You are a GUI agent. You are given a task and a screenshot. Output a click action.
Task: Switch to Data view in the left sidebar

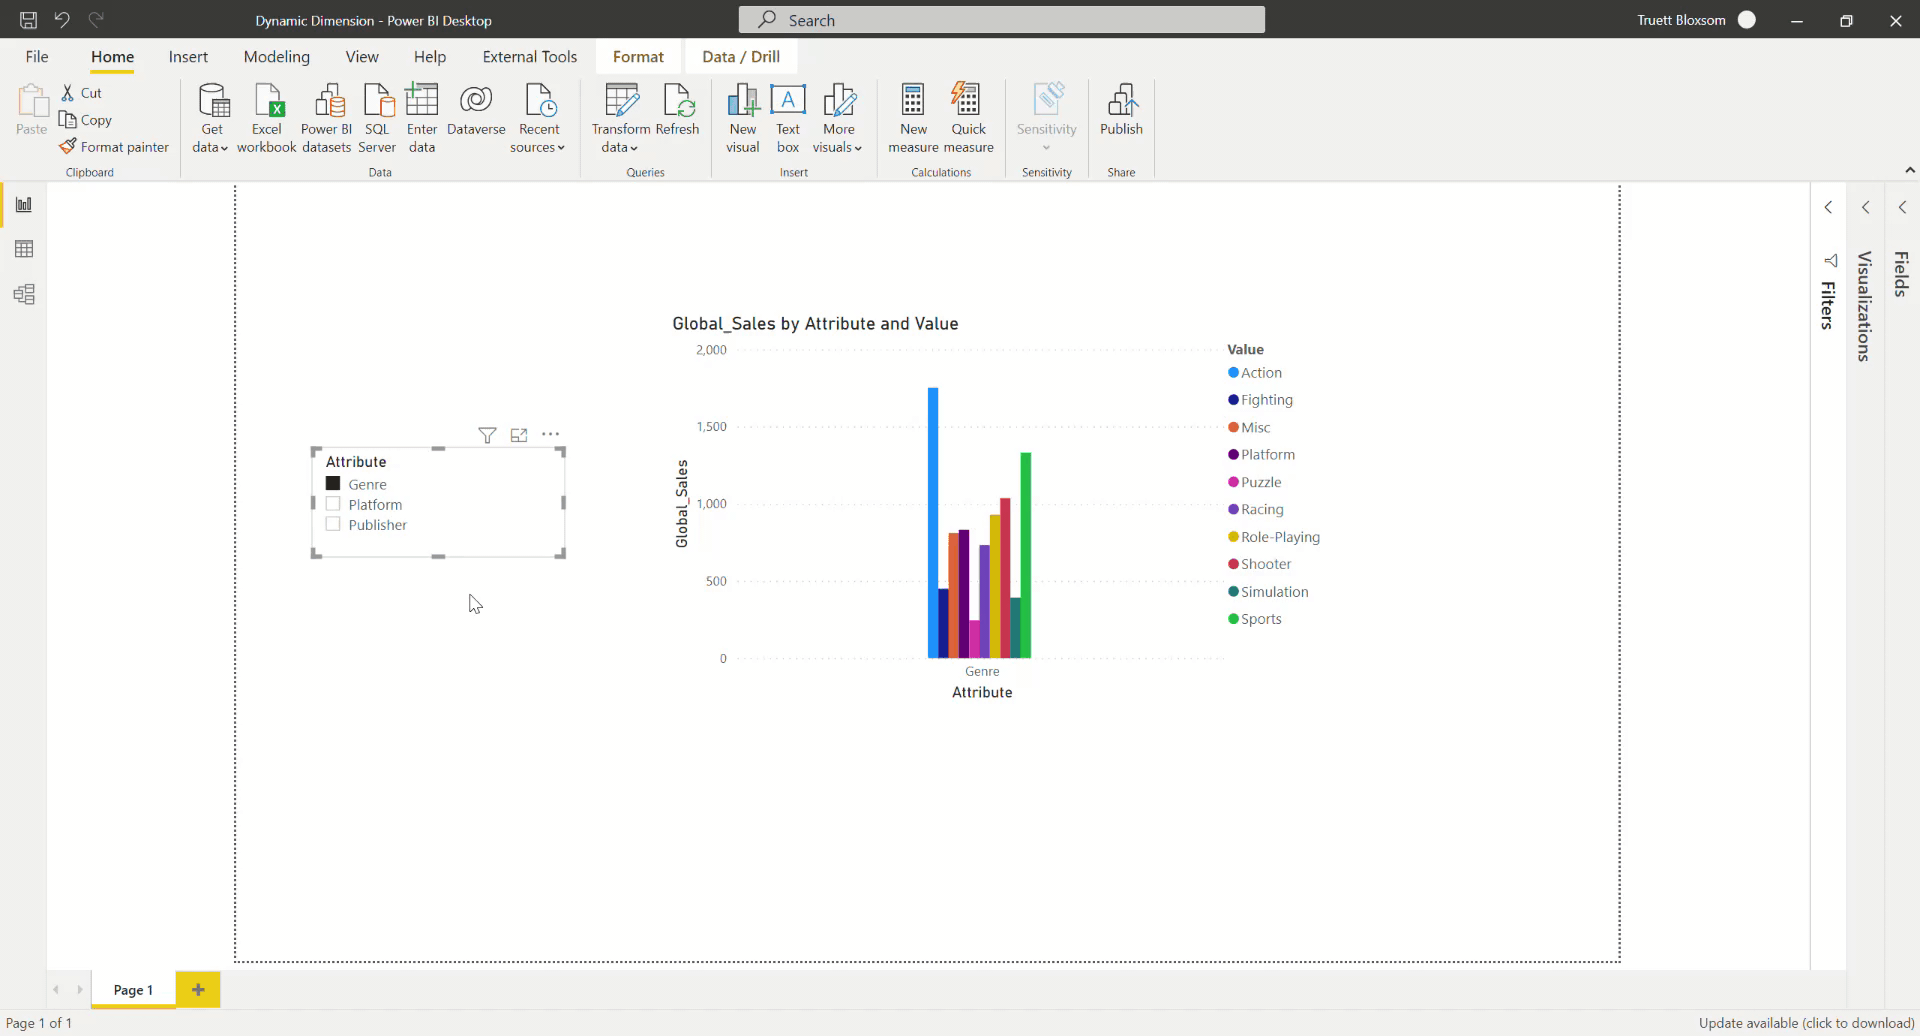(24, 249)
